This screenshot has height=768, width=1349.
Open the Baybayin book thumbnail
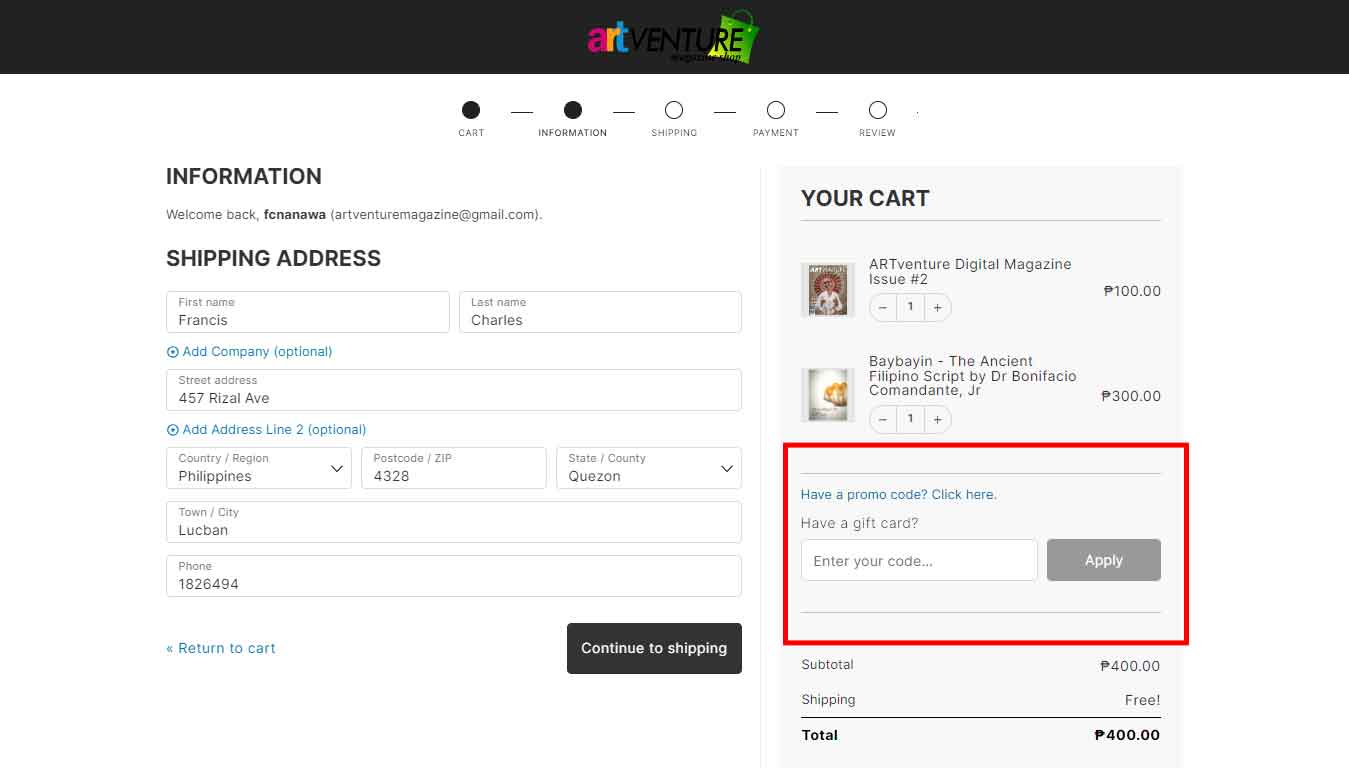(x=828, y=395)
